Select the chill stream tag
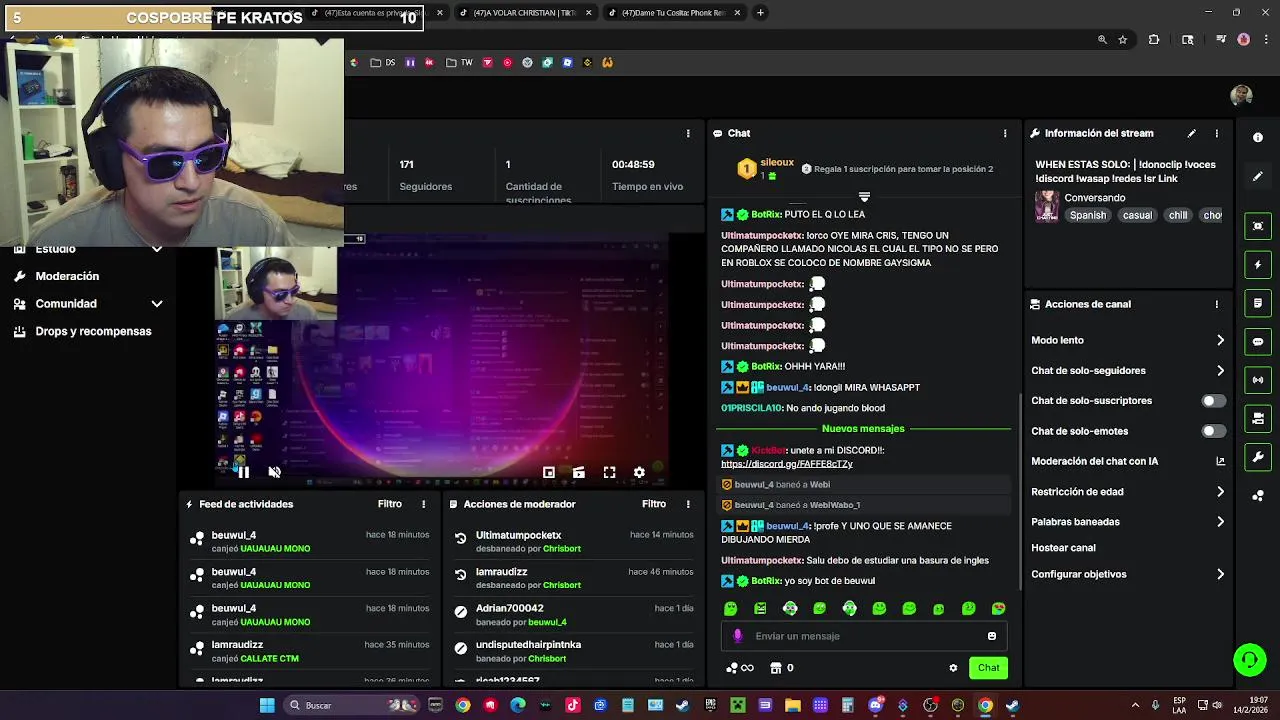This screenshot has height=720, width=1280. [x=1178, y=215]
